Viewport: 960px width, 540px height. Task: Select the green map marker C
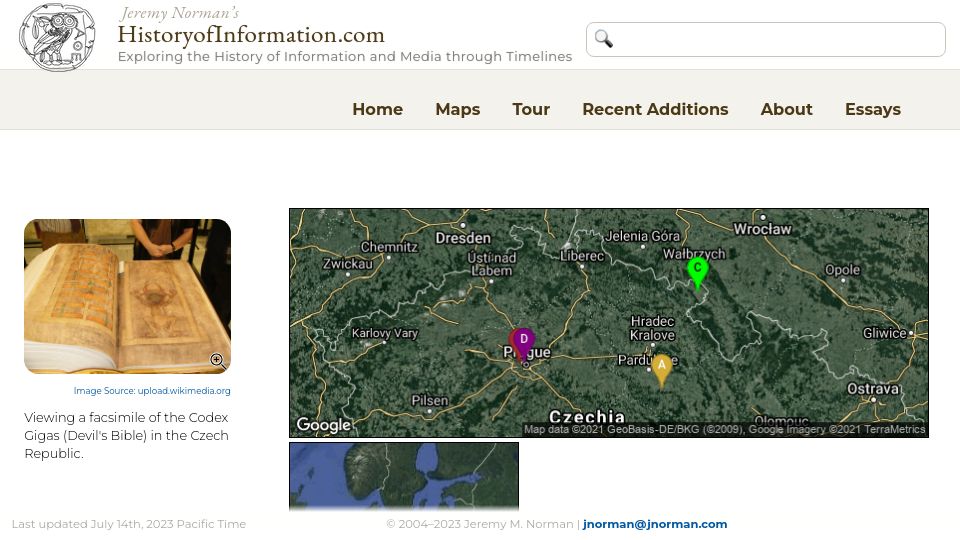point(697,272)
